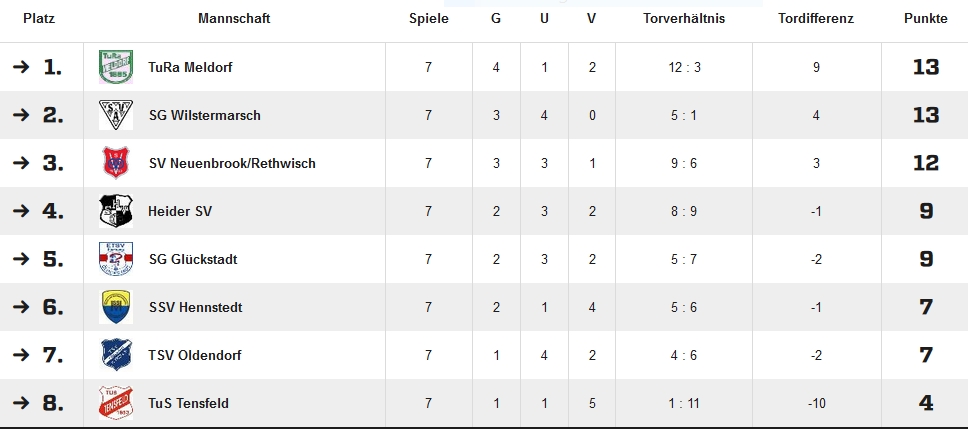Open the SV Neuenbrook/Rethwisch team name
968x429 pixels.
click(x=232, y=164)
